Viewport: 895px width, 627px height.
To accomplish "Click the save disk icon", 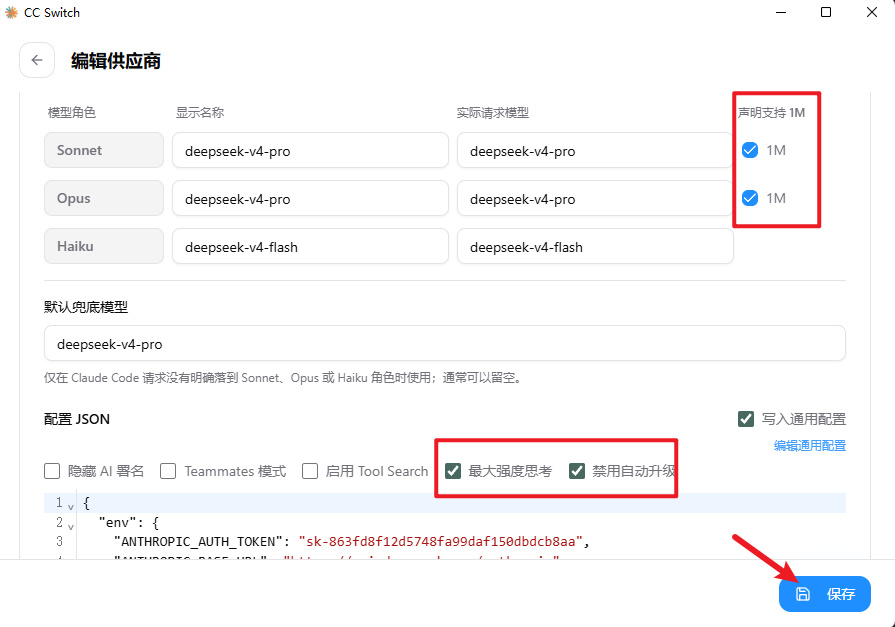I will click(803, 594).
